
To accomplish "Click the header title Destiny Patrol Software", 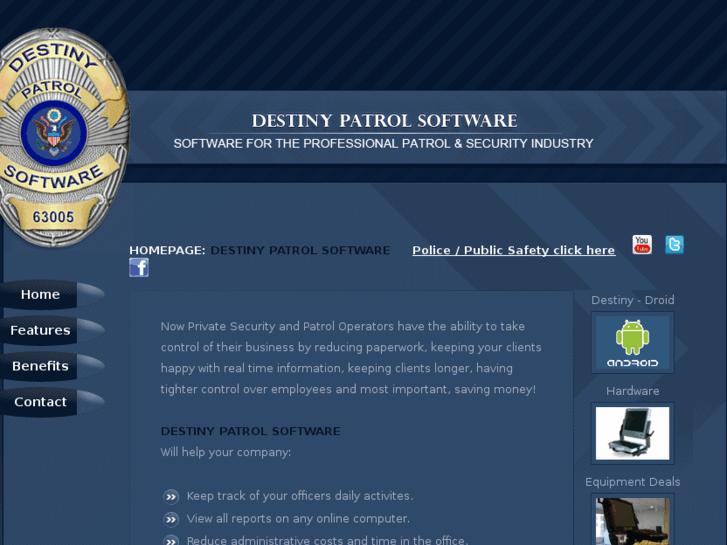I will pyautogui.click(x=384, y=121).
